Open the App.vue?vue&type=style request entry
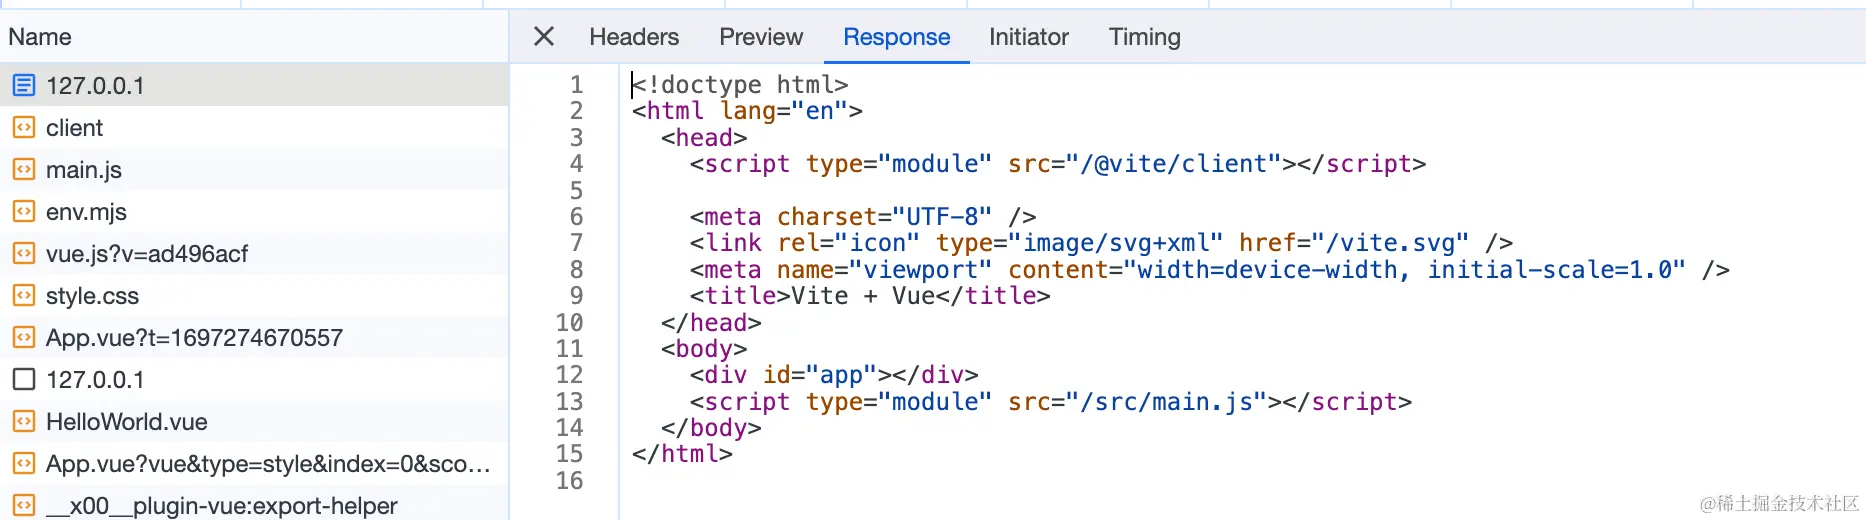The width and height of the screenshot is (1866, 520). point(268,464)
